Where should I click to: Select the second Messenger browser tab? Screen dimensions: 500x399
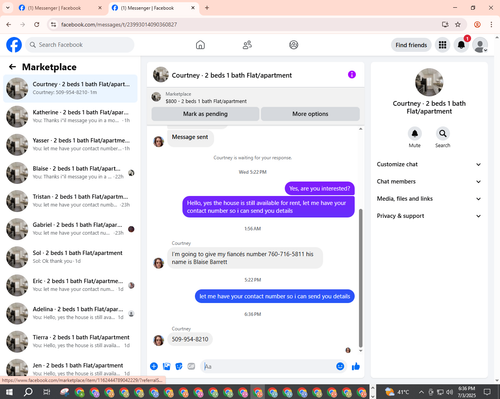coord(153,8)
